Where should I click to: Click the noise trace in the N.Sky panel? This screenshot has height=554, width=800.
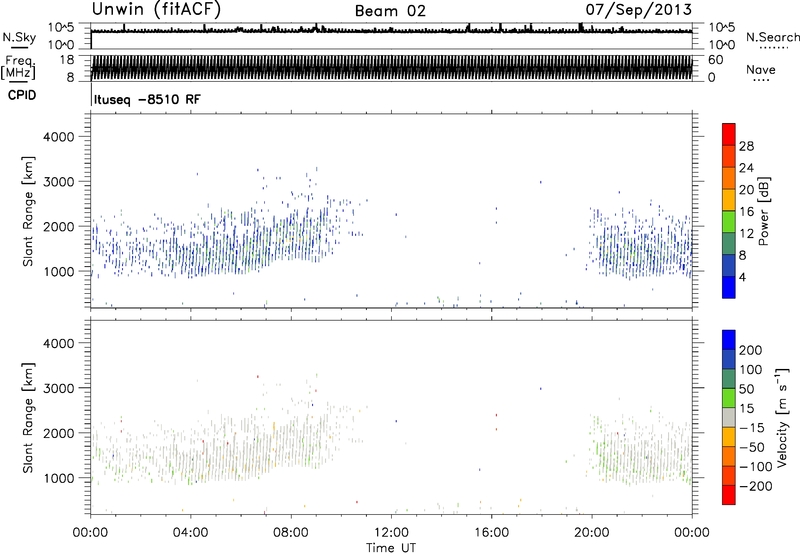click(x=391, y=31)
